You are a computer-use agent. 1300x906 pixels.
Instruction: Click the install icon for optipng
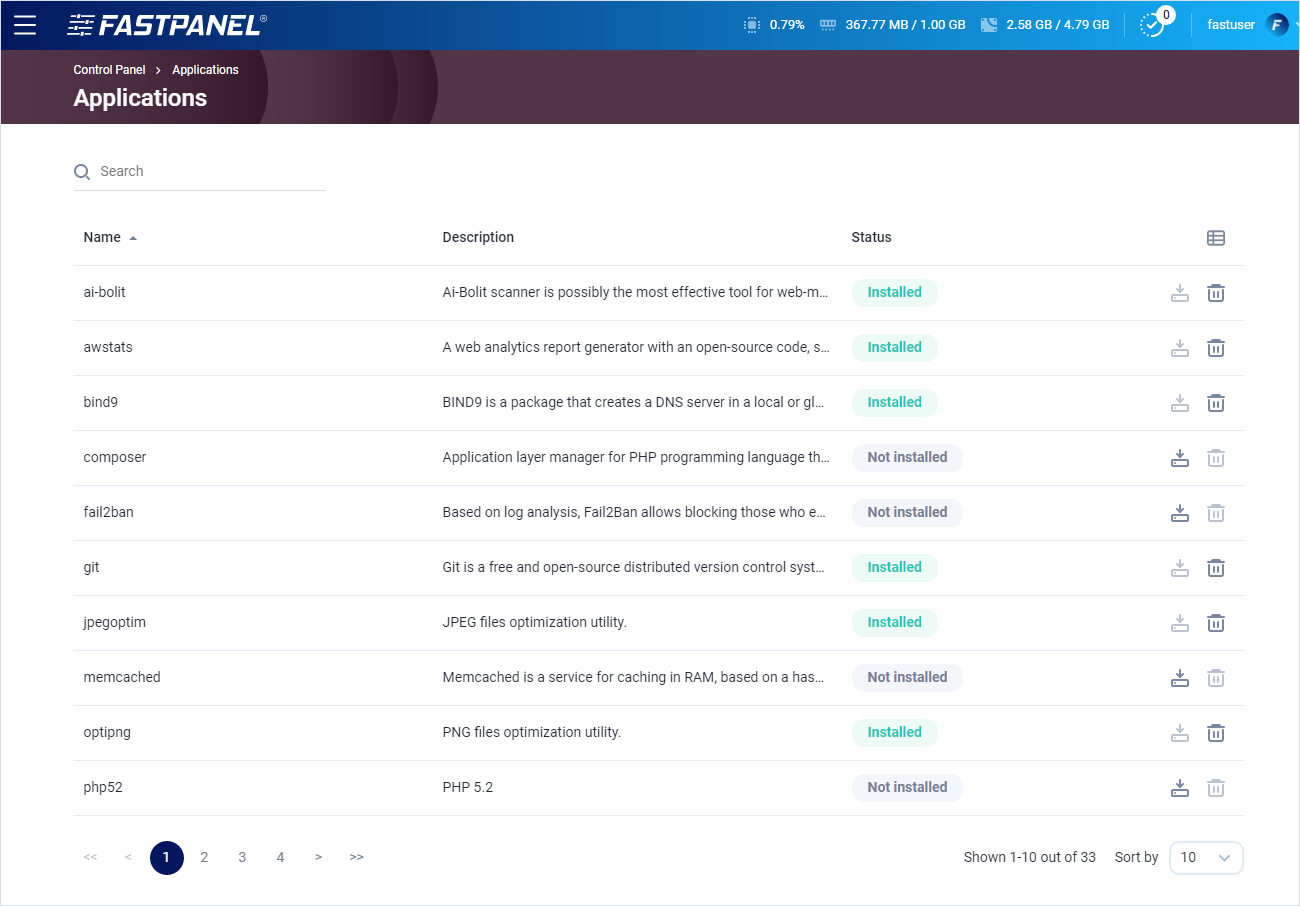coord(1180,733)
